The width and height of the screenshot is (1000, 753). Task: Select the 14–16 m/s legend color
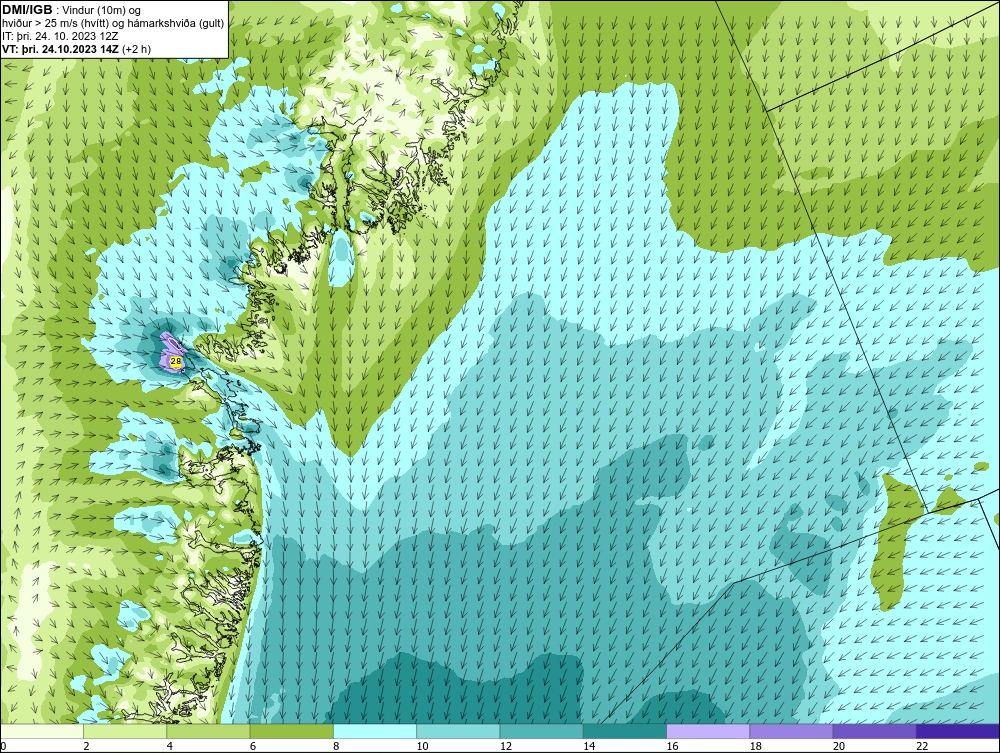625,731
